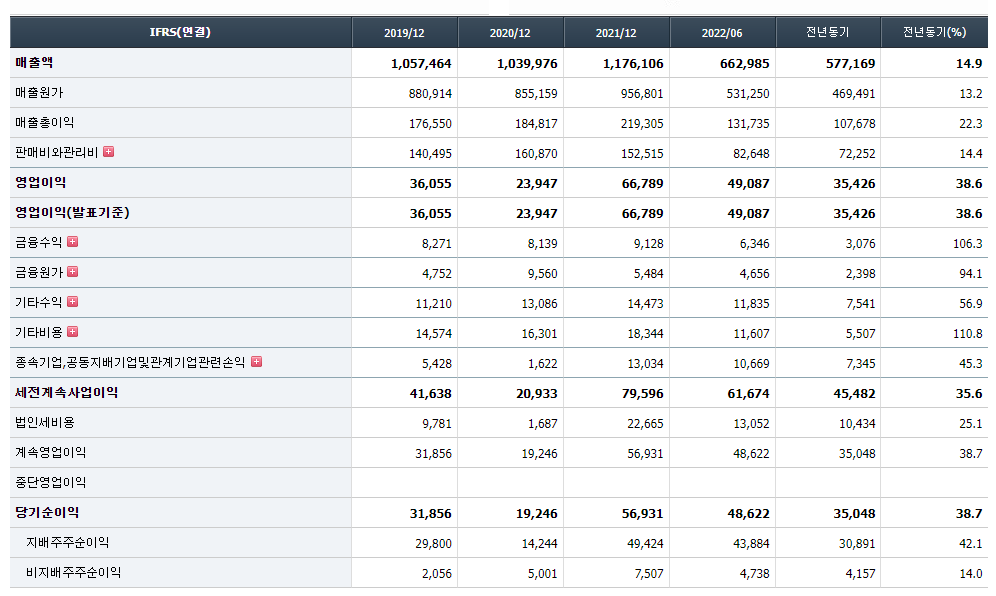Screen dimensions: 996x596
Task: Click the 1,176,106 revenue cell
Action: pyautogui.click(x=633, y=64)
